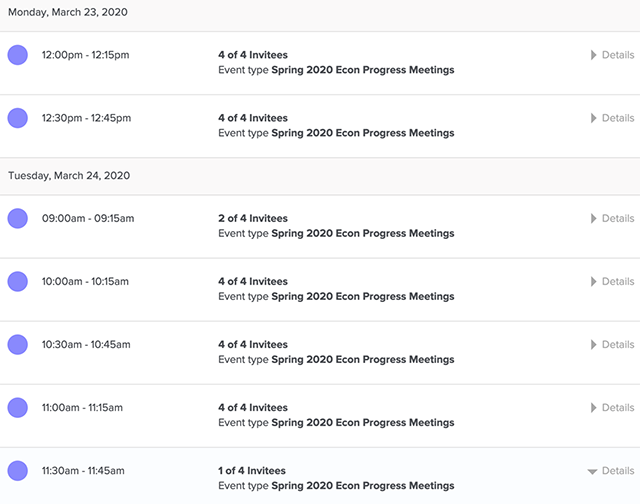The height and width of the screenshot is (504, 640).
Task: Expand Details arrow for 11:00am - 11:15am meeting
Action: 593,408
